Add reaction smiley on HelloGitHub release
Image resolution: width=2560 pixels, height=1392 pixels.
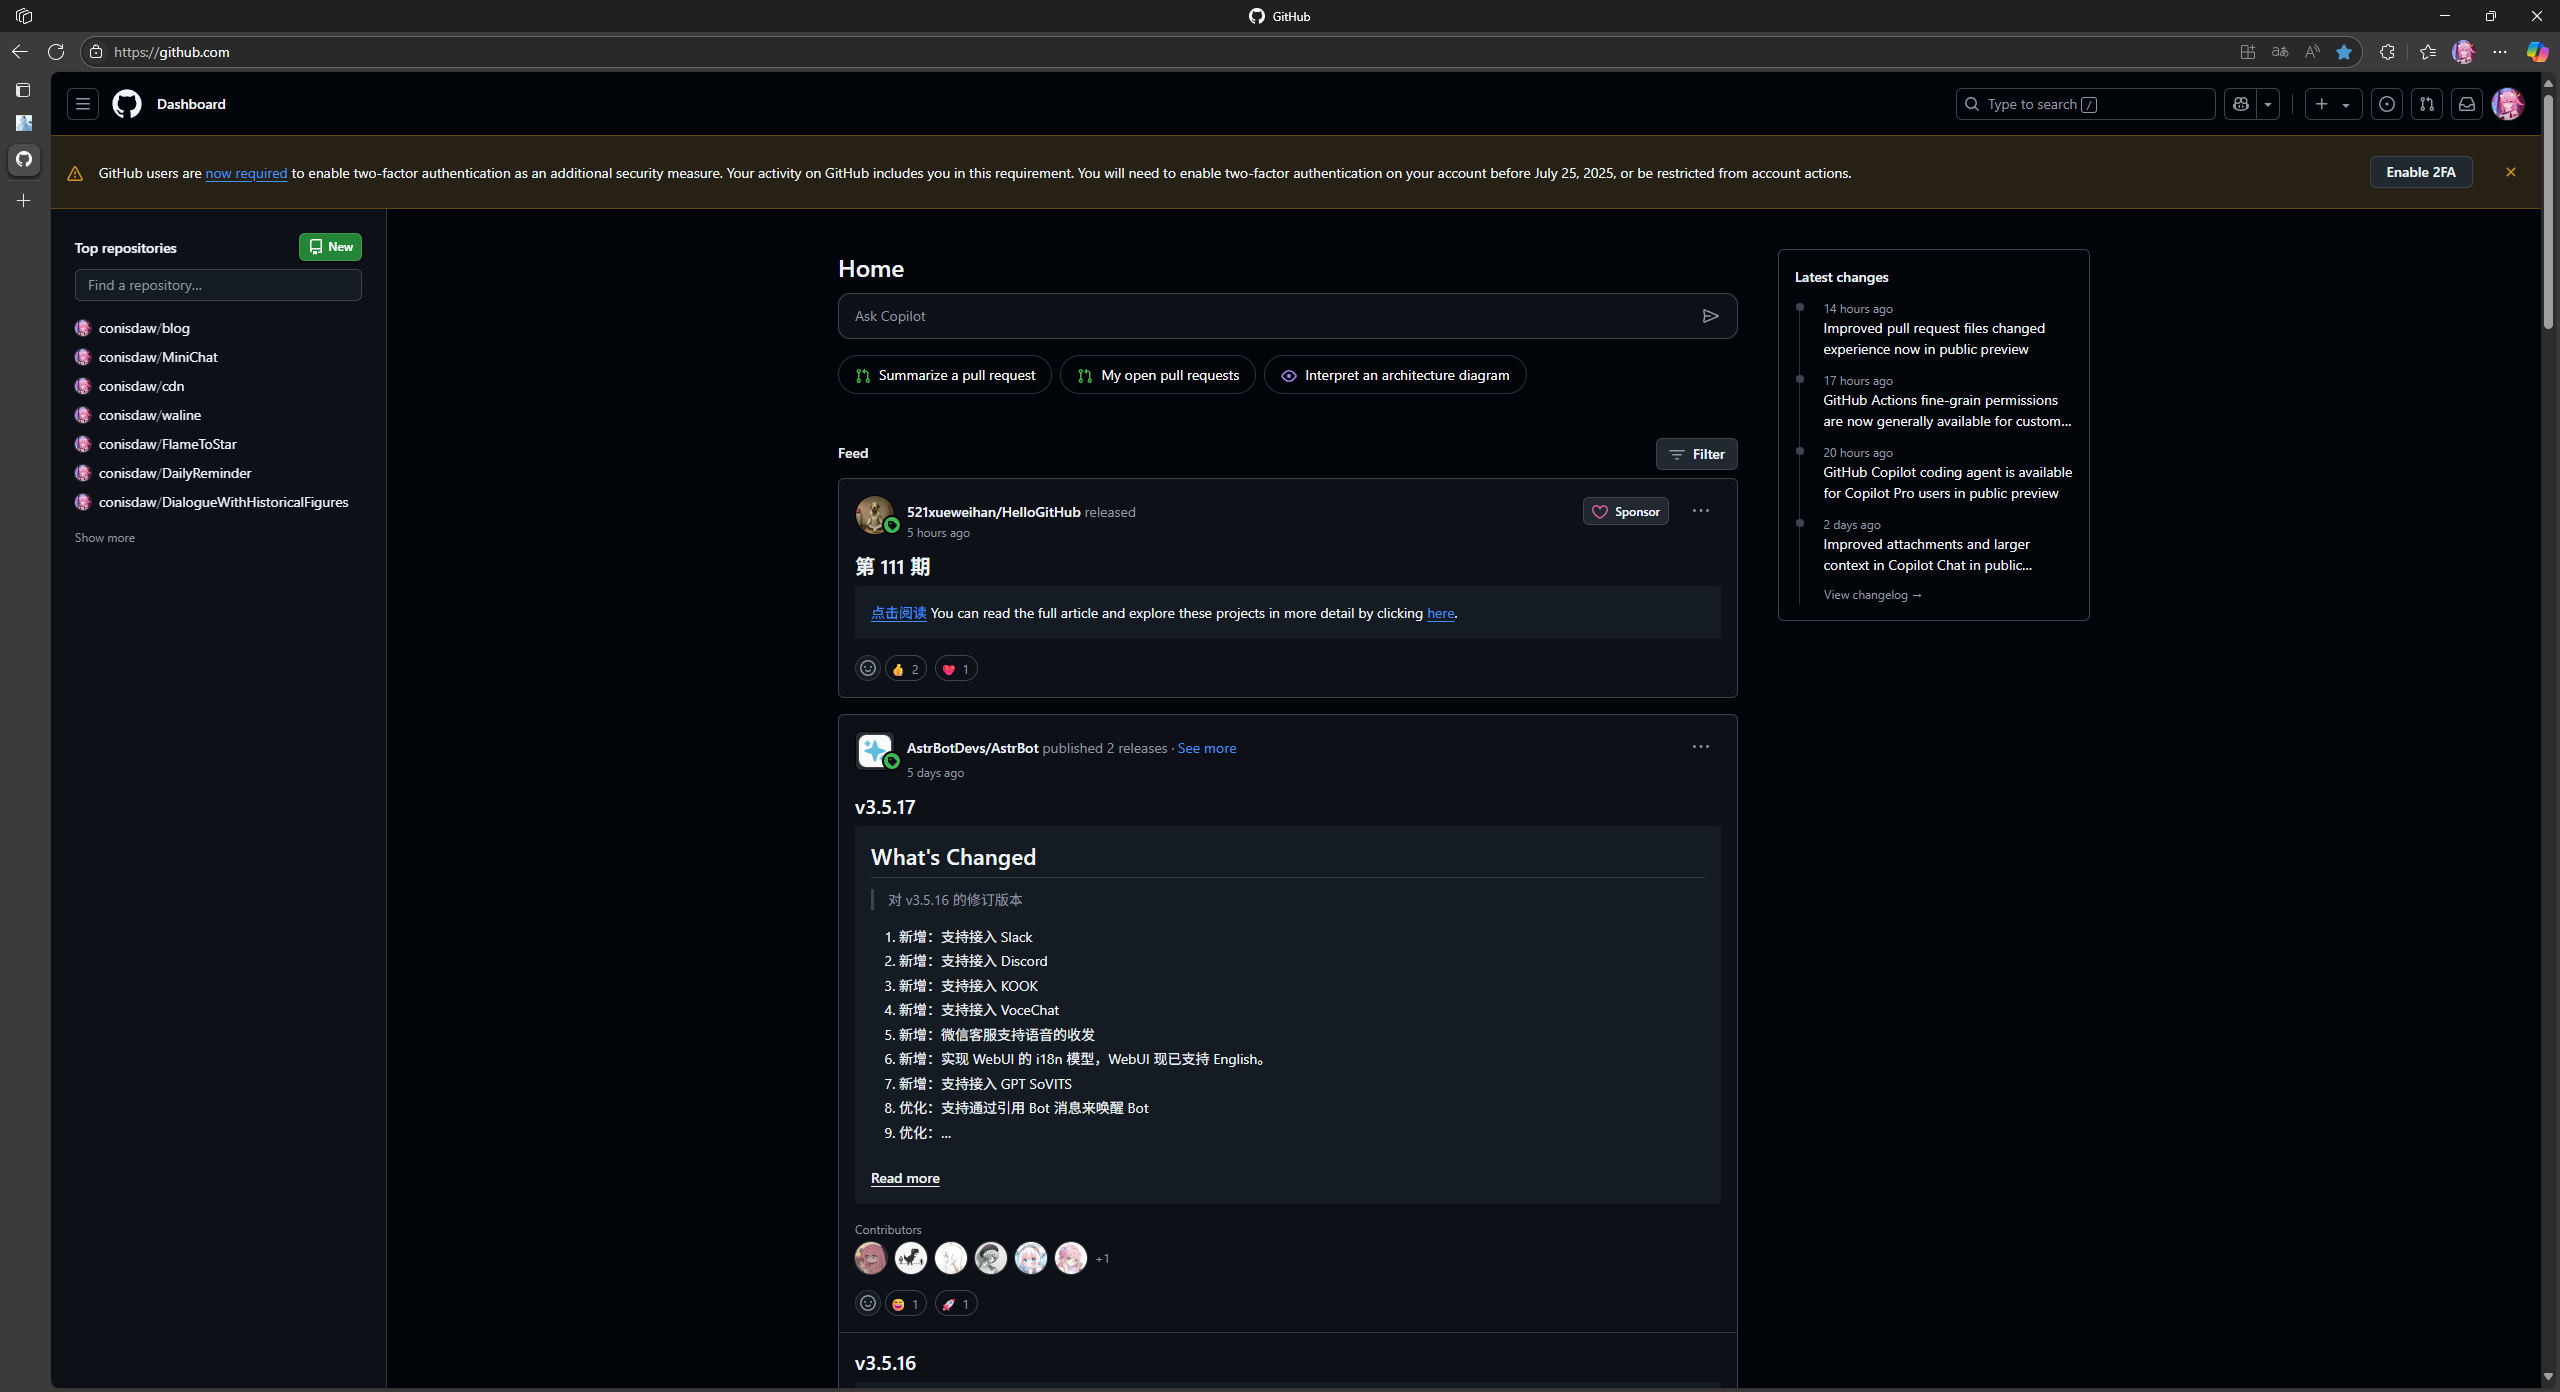868,668
